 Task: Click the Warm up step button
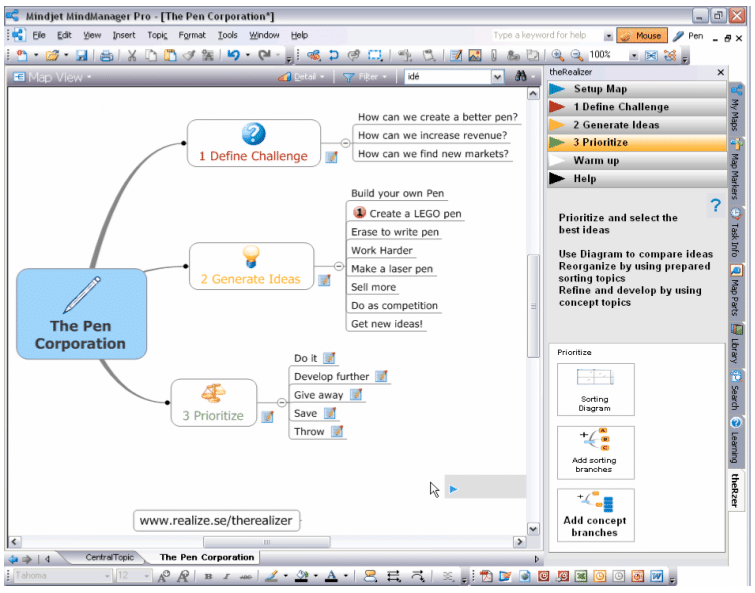637,161
